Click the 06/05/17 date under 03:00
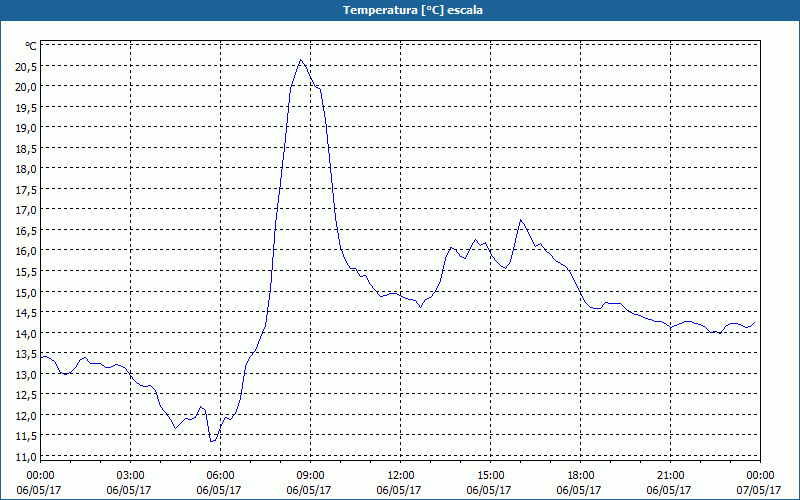Screen dimensions: 800x500 pyautogui.click(x=131, y=490)
